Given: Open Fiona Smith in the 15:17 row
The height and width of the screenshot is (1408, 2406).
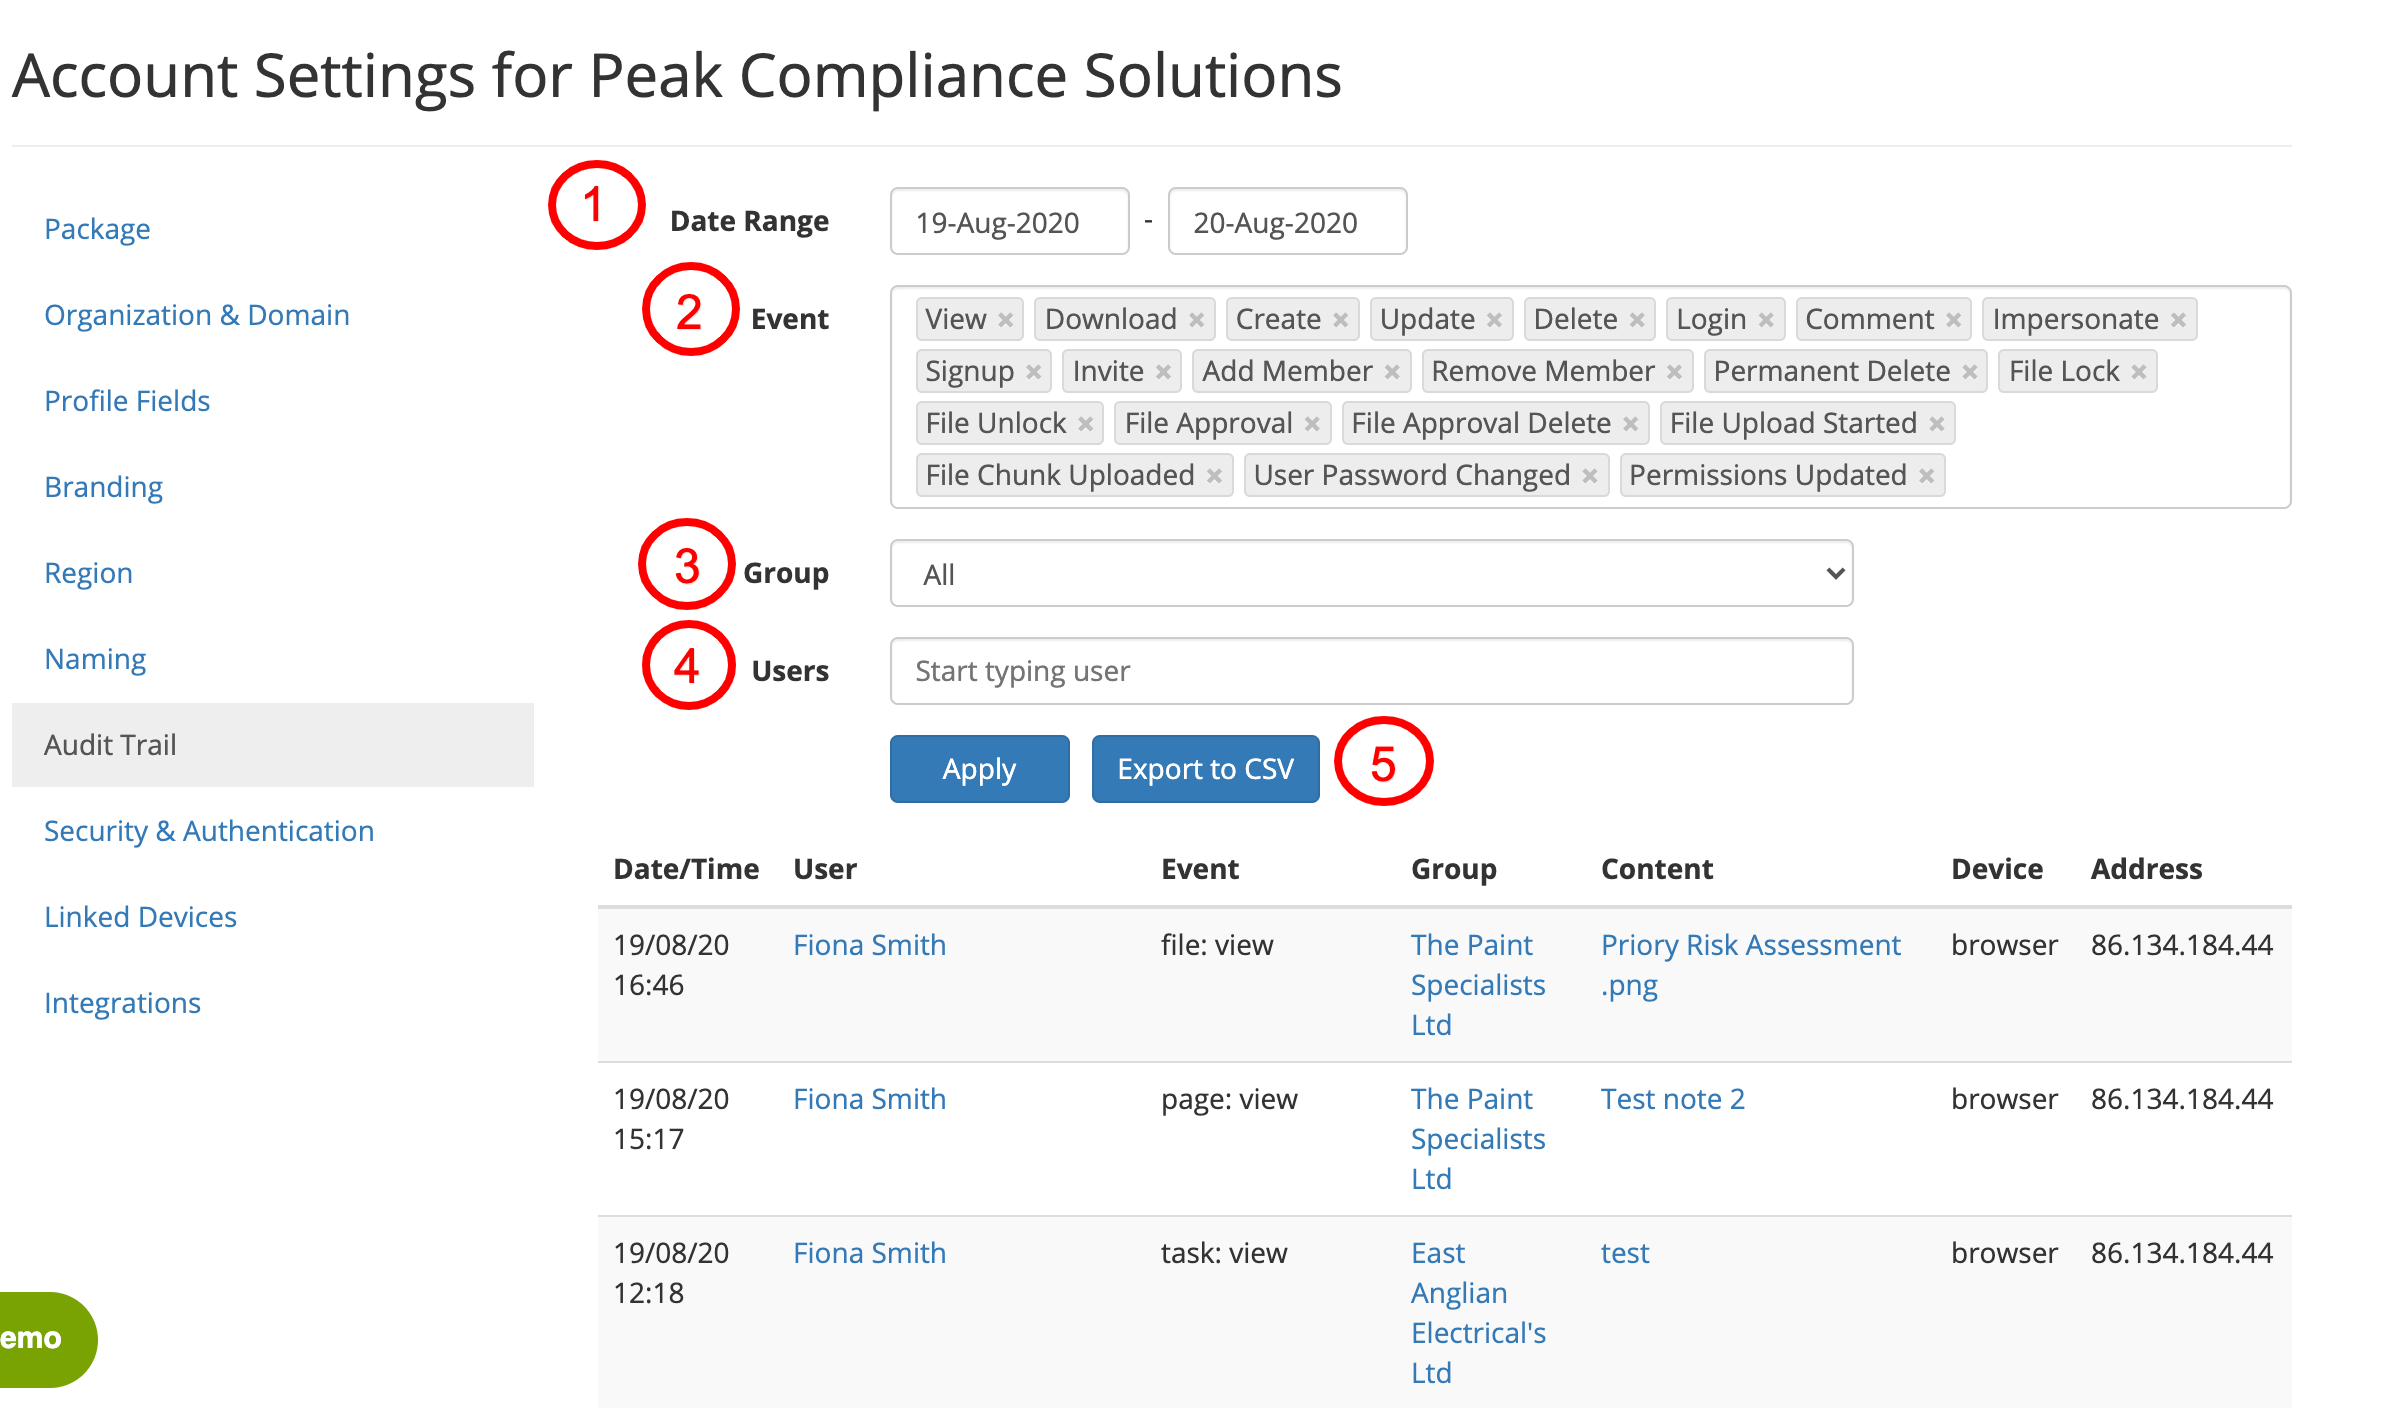Looking at the screenshot, I should click(x=869, y=1099).
